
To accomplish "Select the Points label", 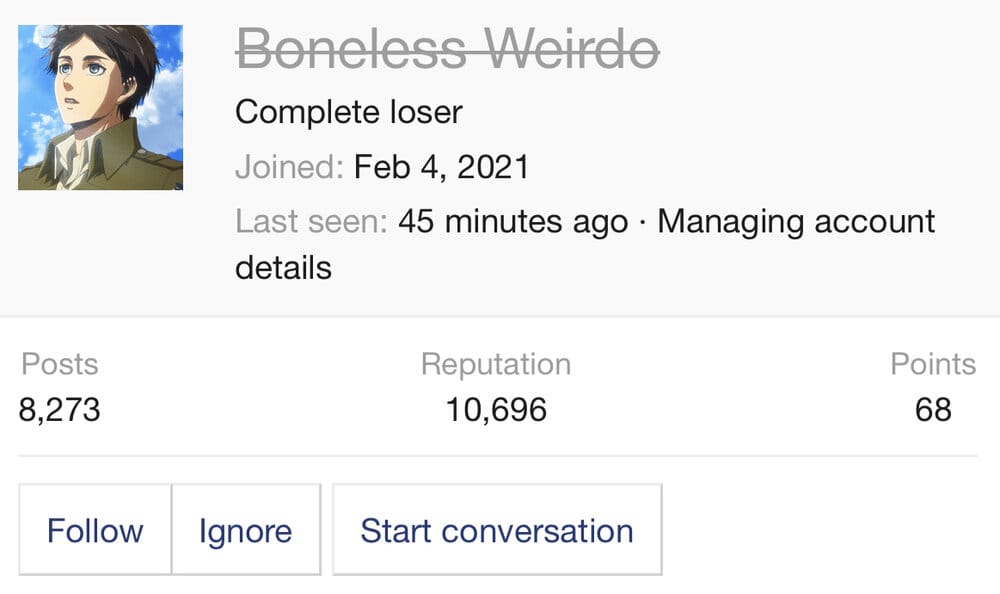I will tap(933, 364).
